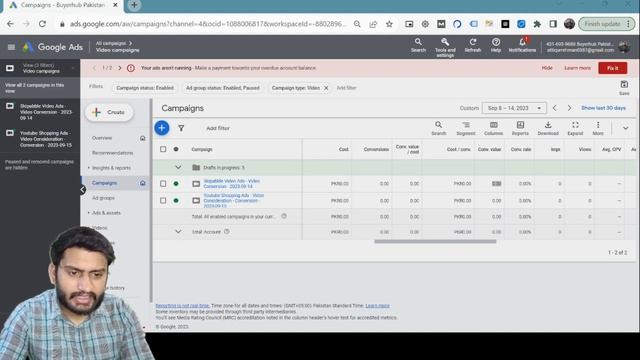Open More options in table toolbar
640x360 pixels.
pos(598,128)
